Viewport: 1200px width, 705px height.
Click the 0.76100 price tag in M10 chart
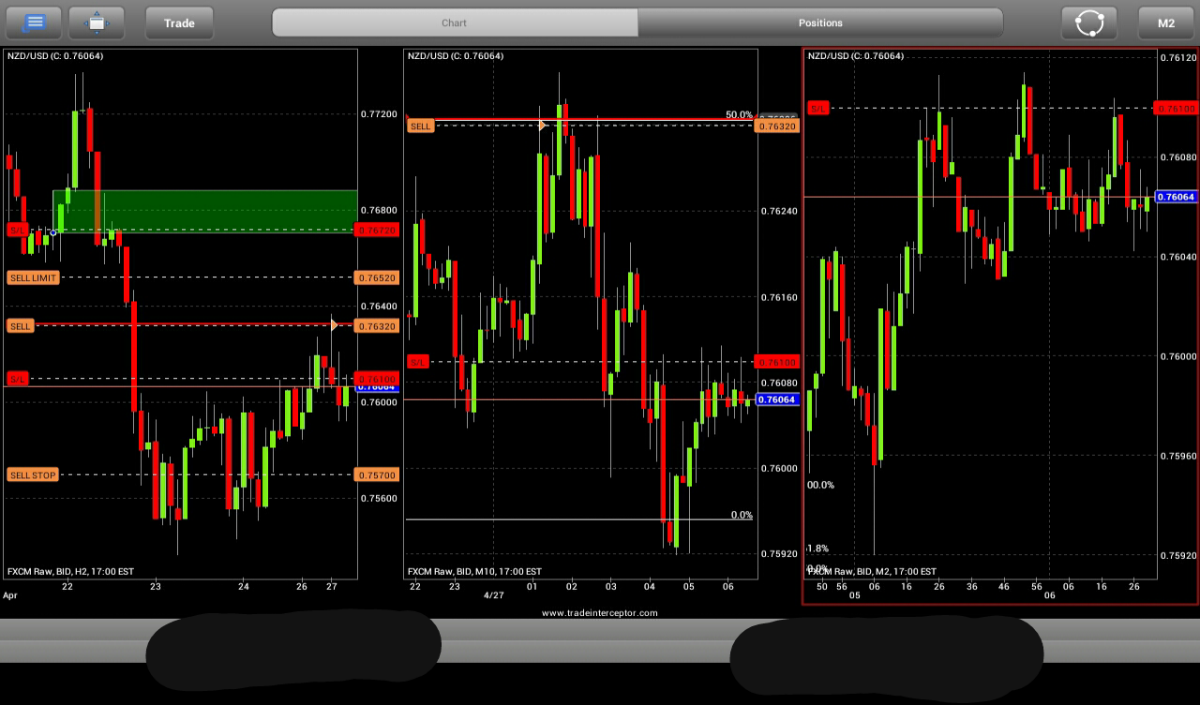pos(777,362)
